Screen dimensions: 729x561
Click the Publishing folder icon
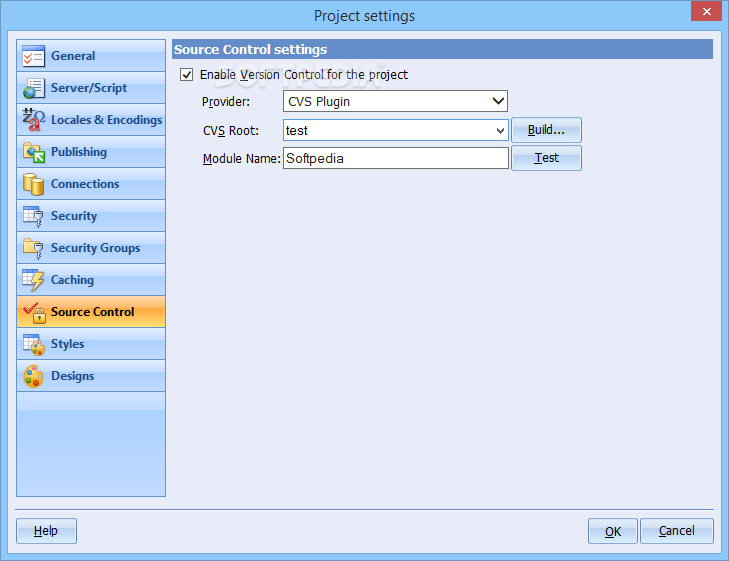coord(33,152)
